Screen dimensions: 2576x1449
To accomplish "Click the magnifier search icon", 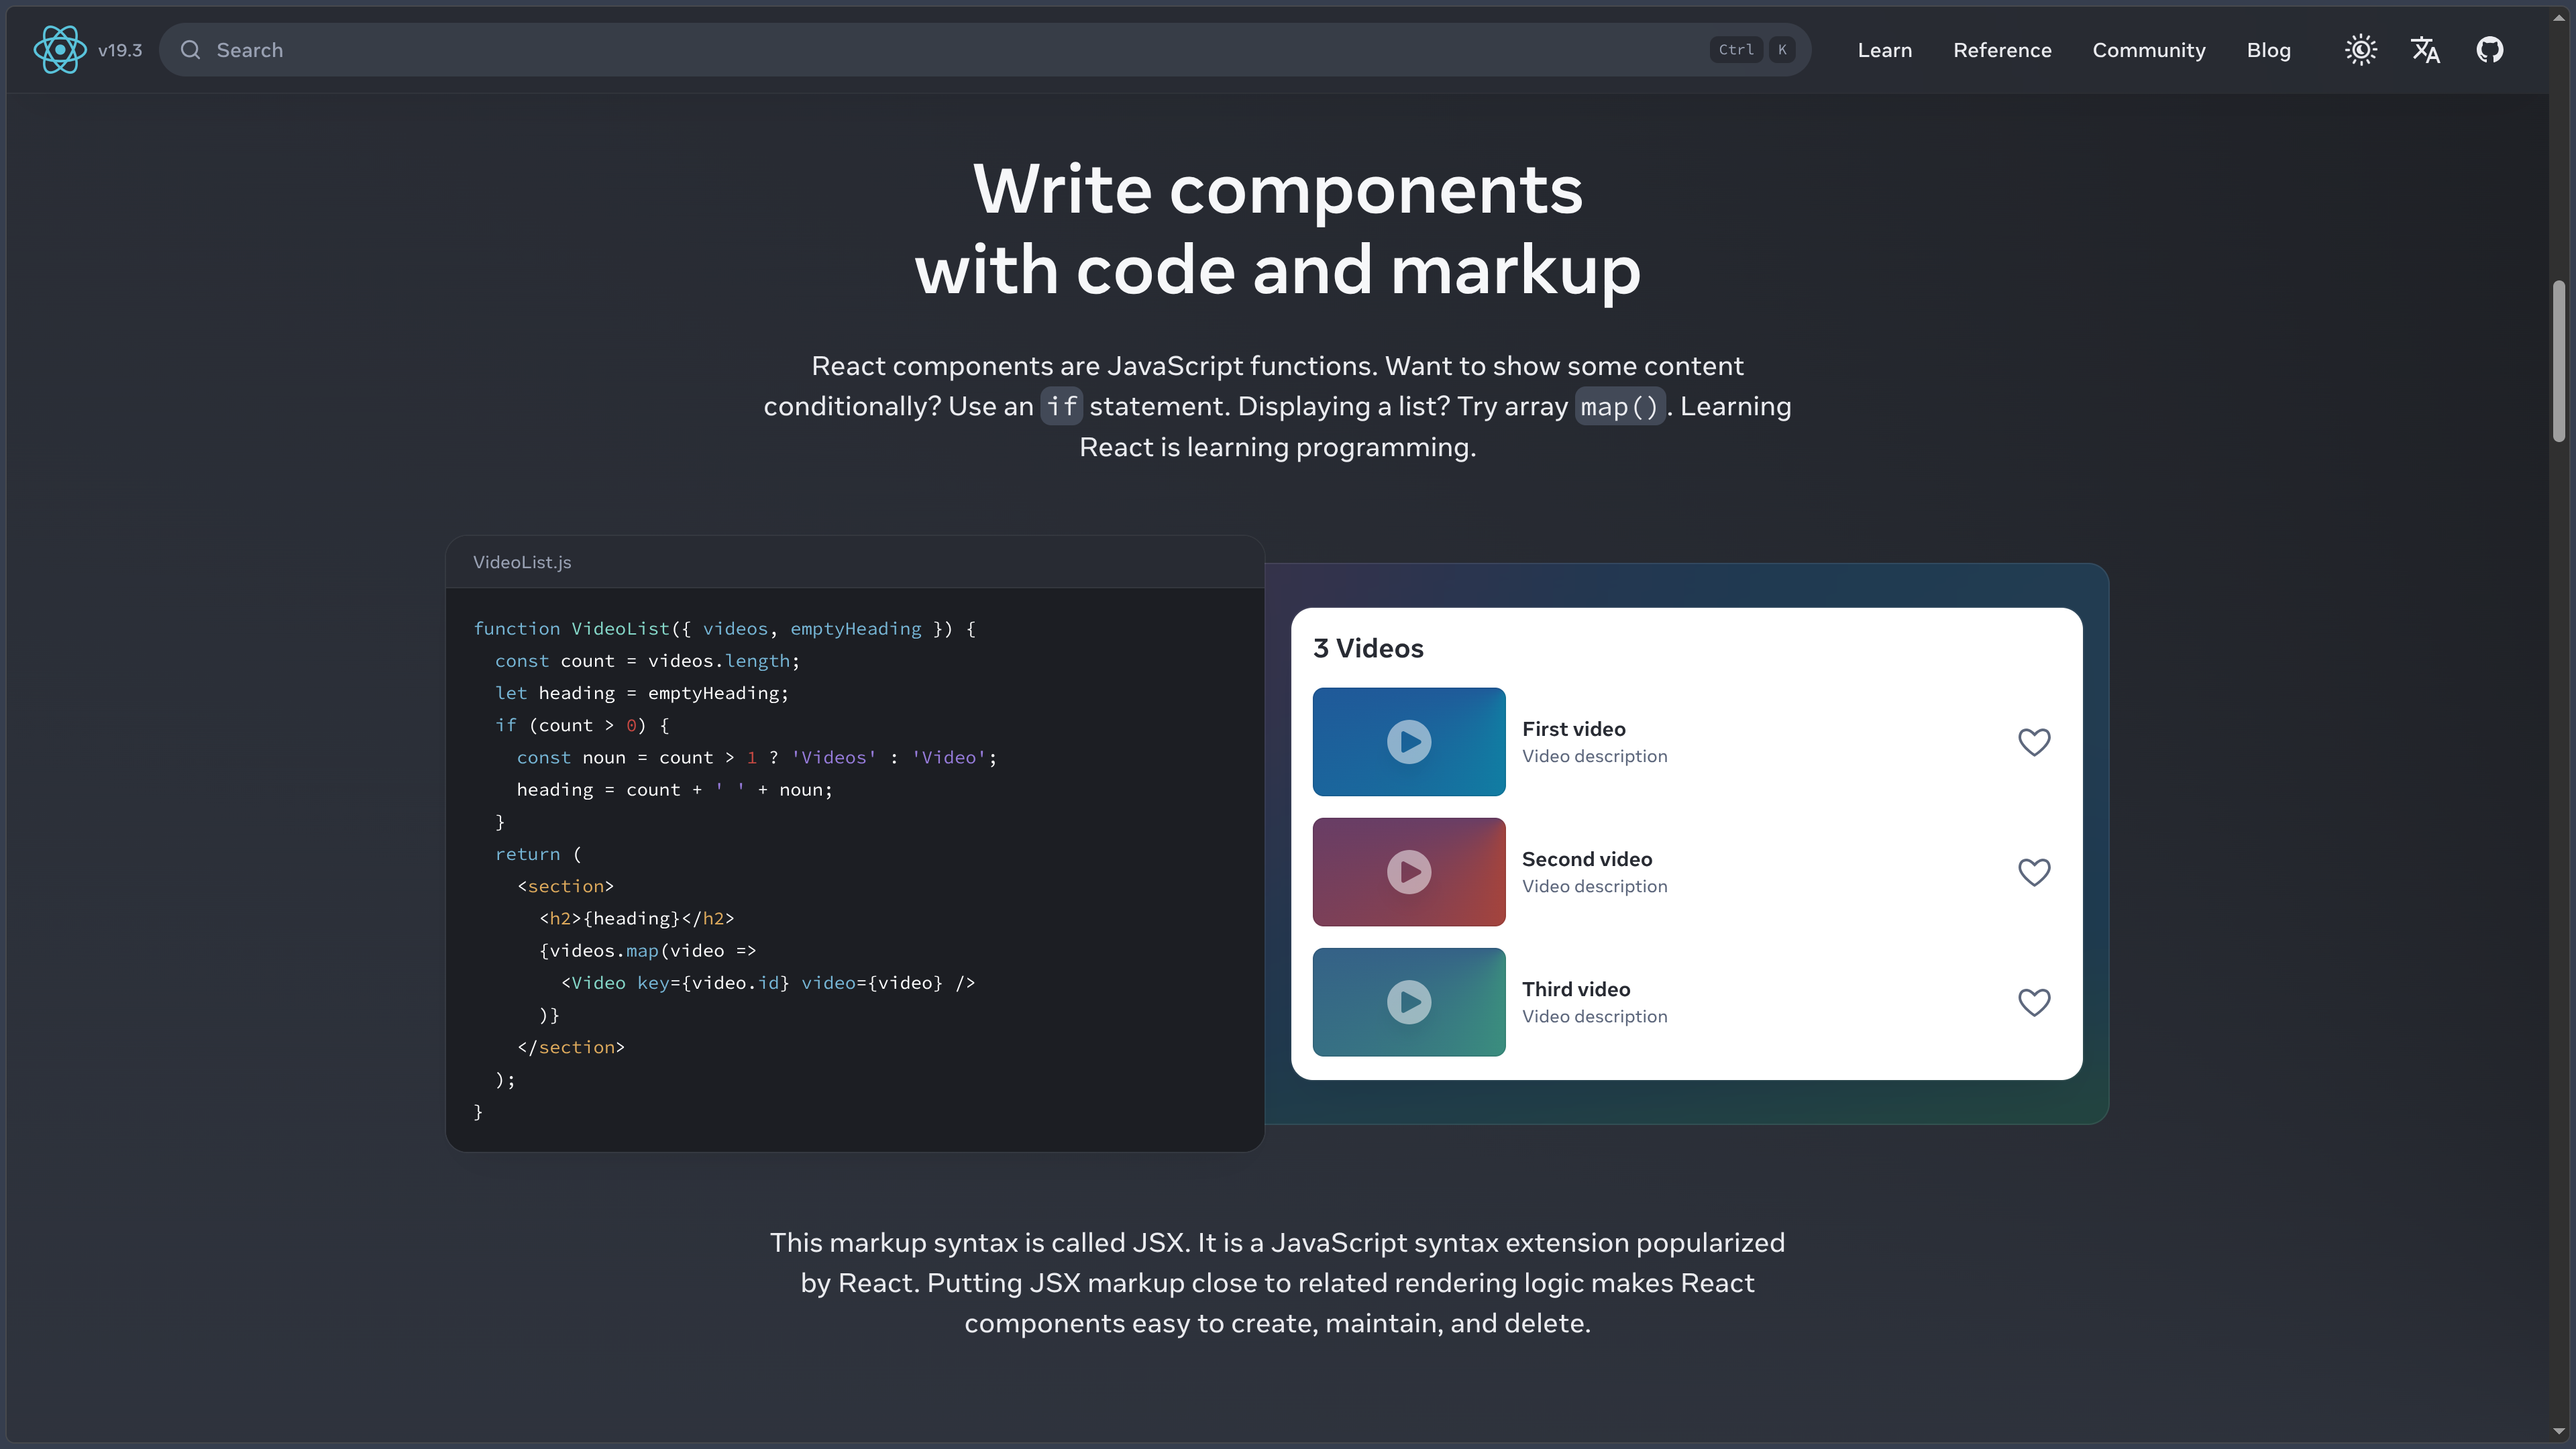I will click(190, 50).
